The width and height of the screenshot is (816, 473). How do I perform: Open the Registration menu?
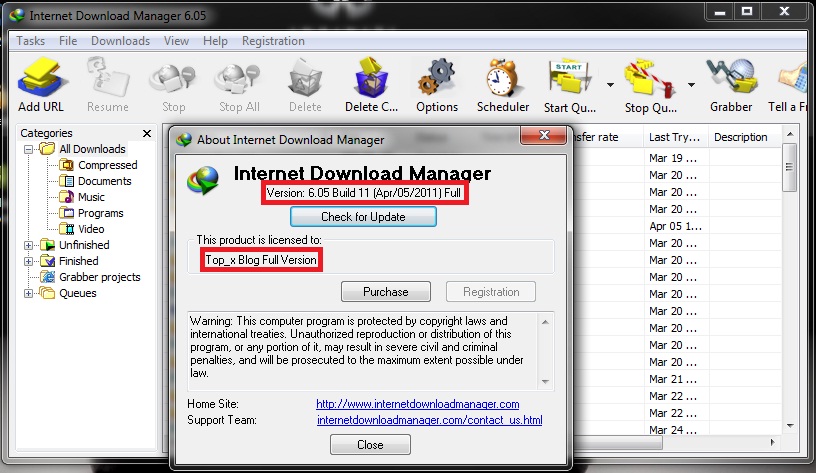273,41
